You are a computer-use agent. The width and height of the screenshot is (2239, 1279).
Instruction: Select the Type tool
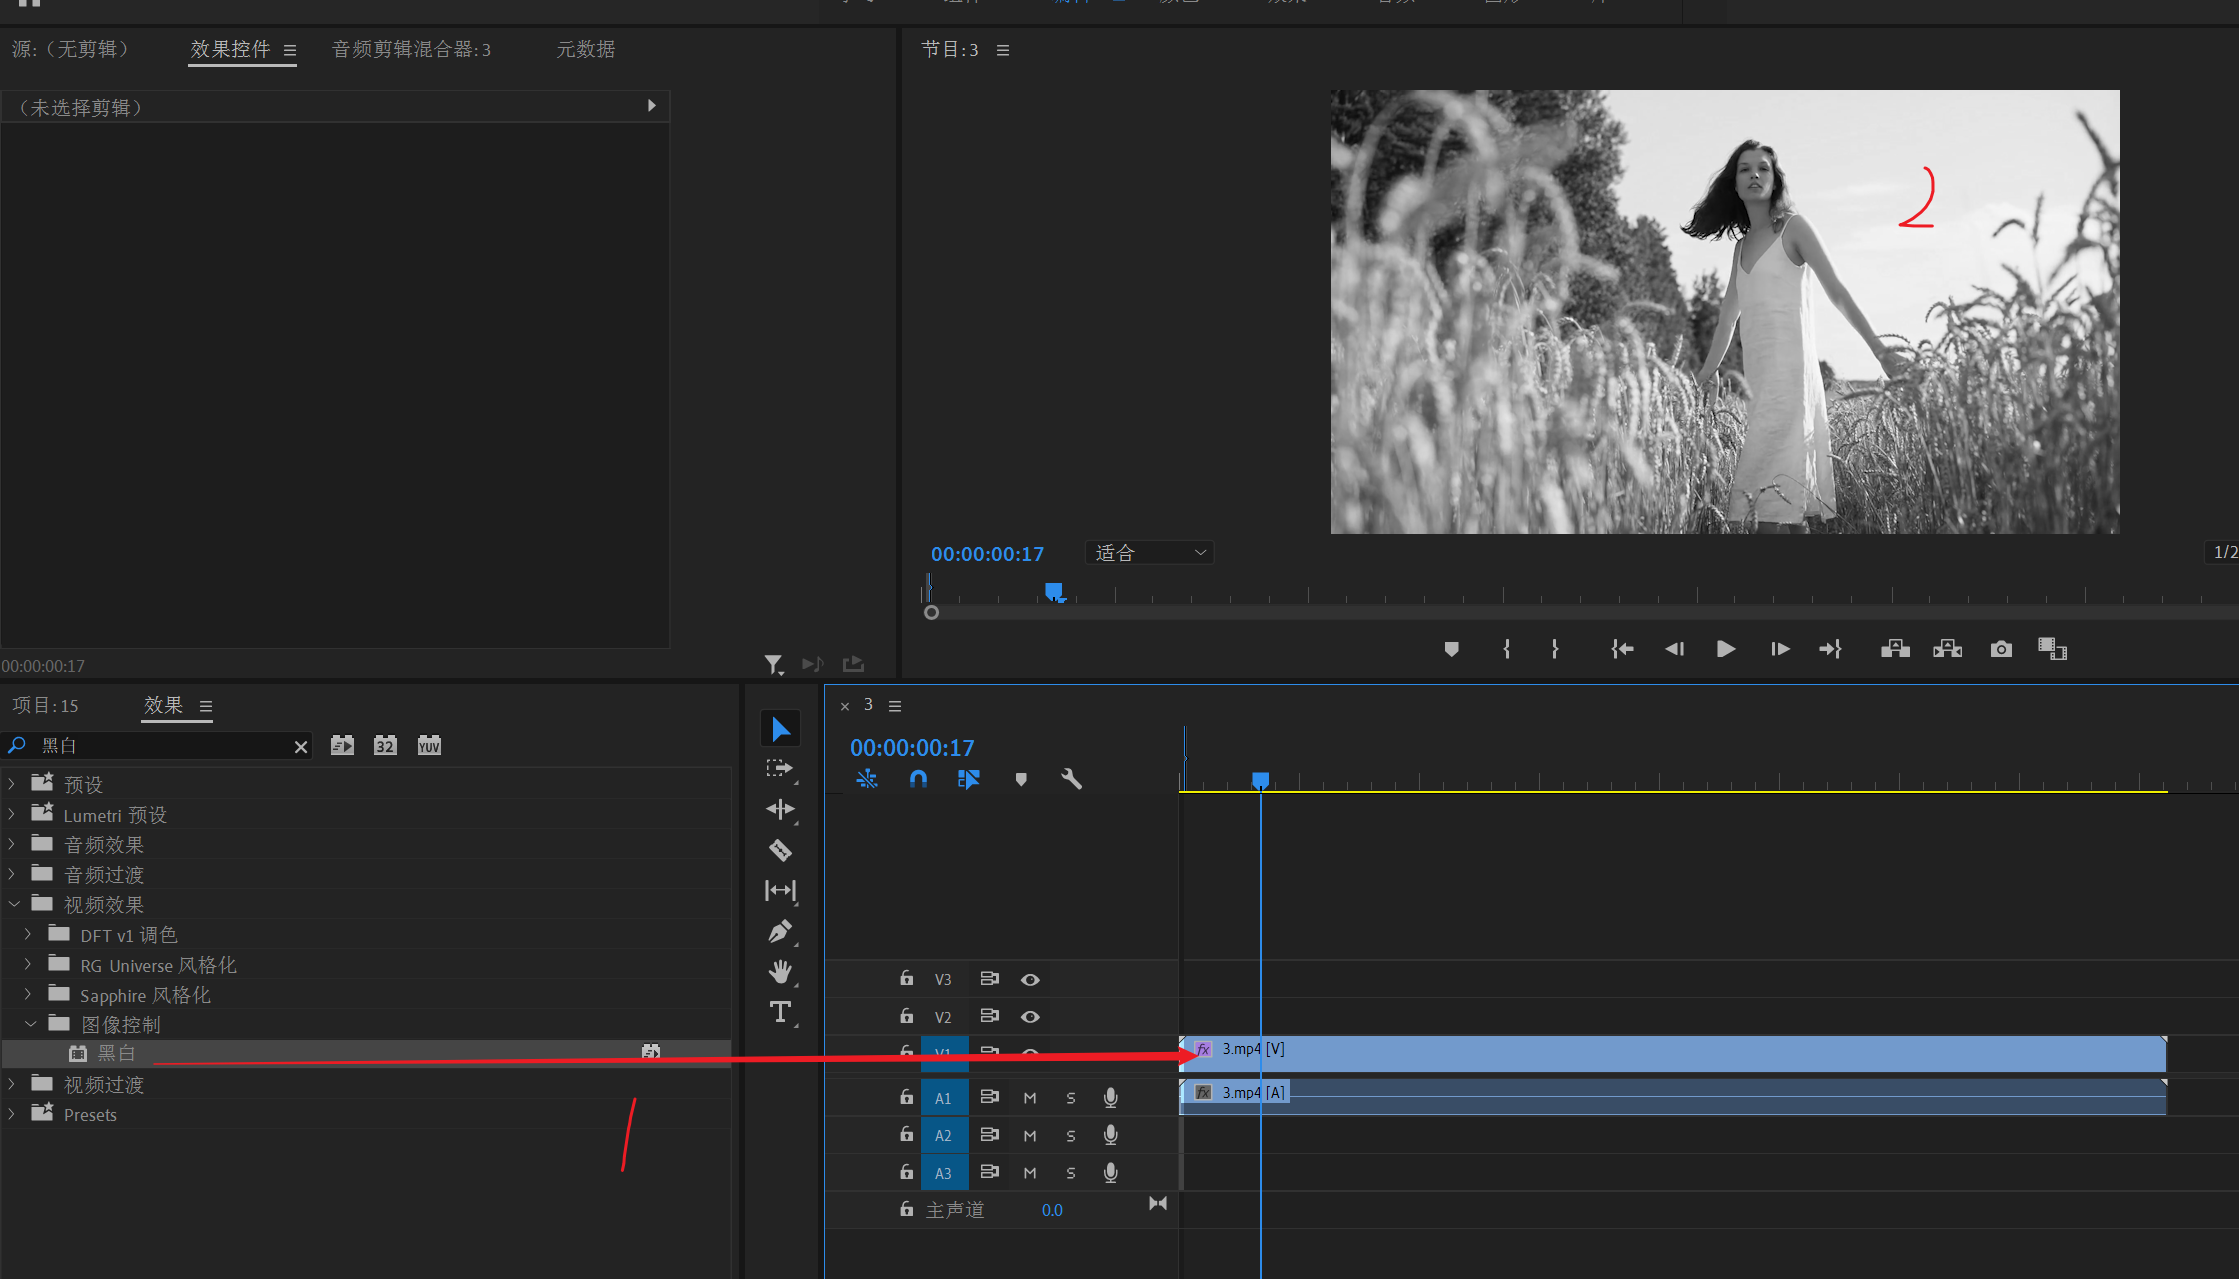coord(780,1012)
